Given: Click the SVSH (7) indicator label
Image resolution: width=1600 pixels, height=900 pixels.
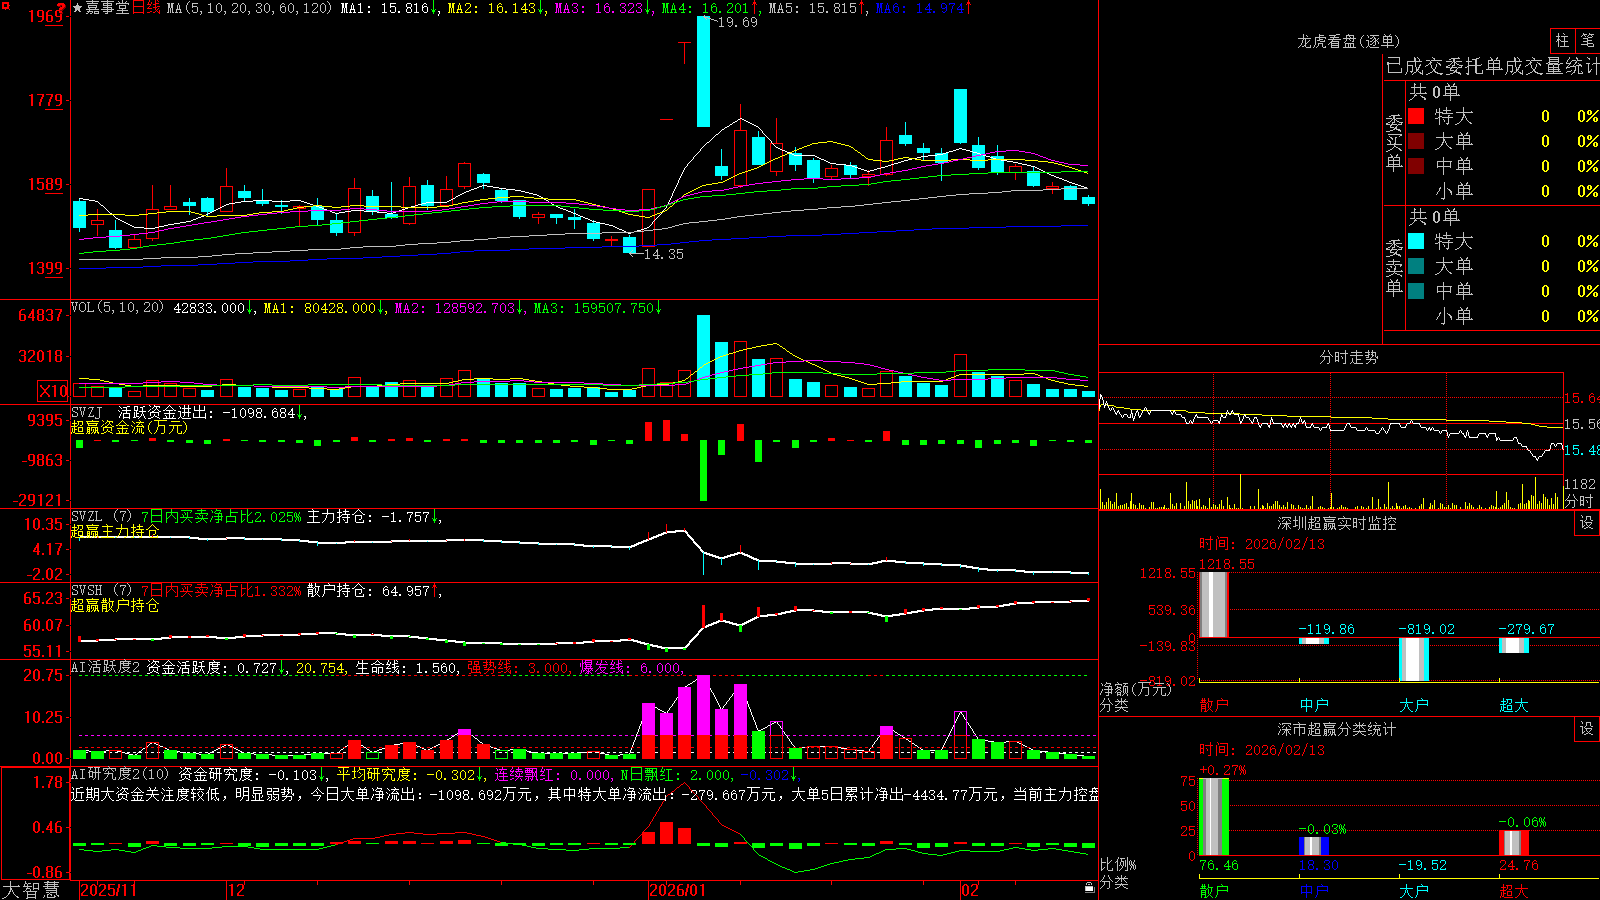Looking at the screenshot, I should pyautogui.click(x=101, y=591).
